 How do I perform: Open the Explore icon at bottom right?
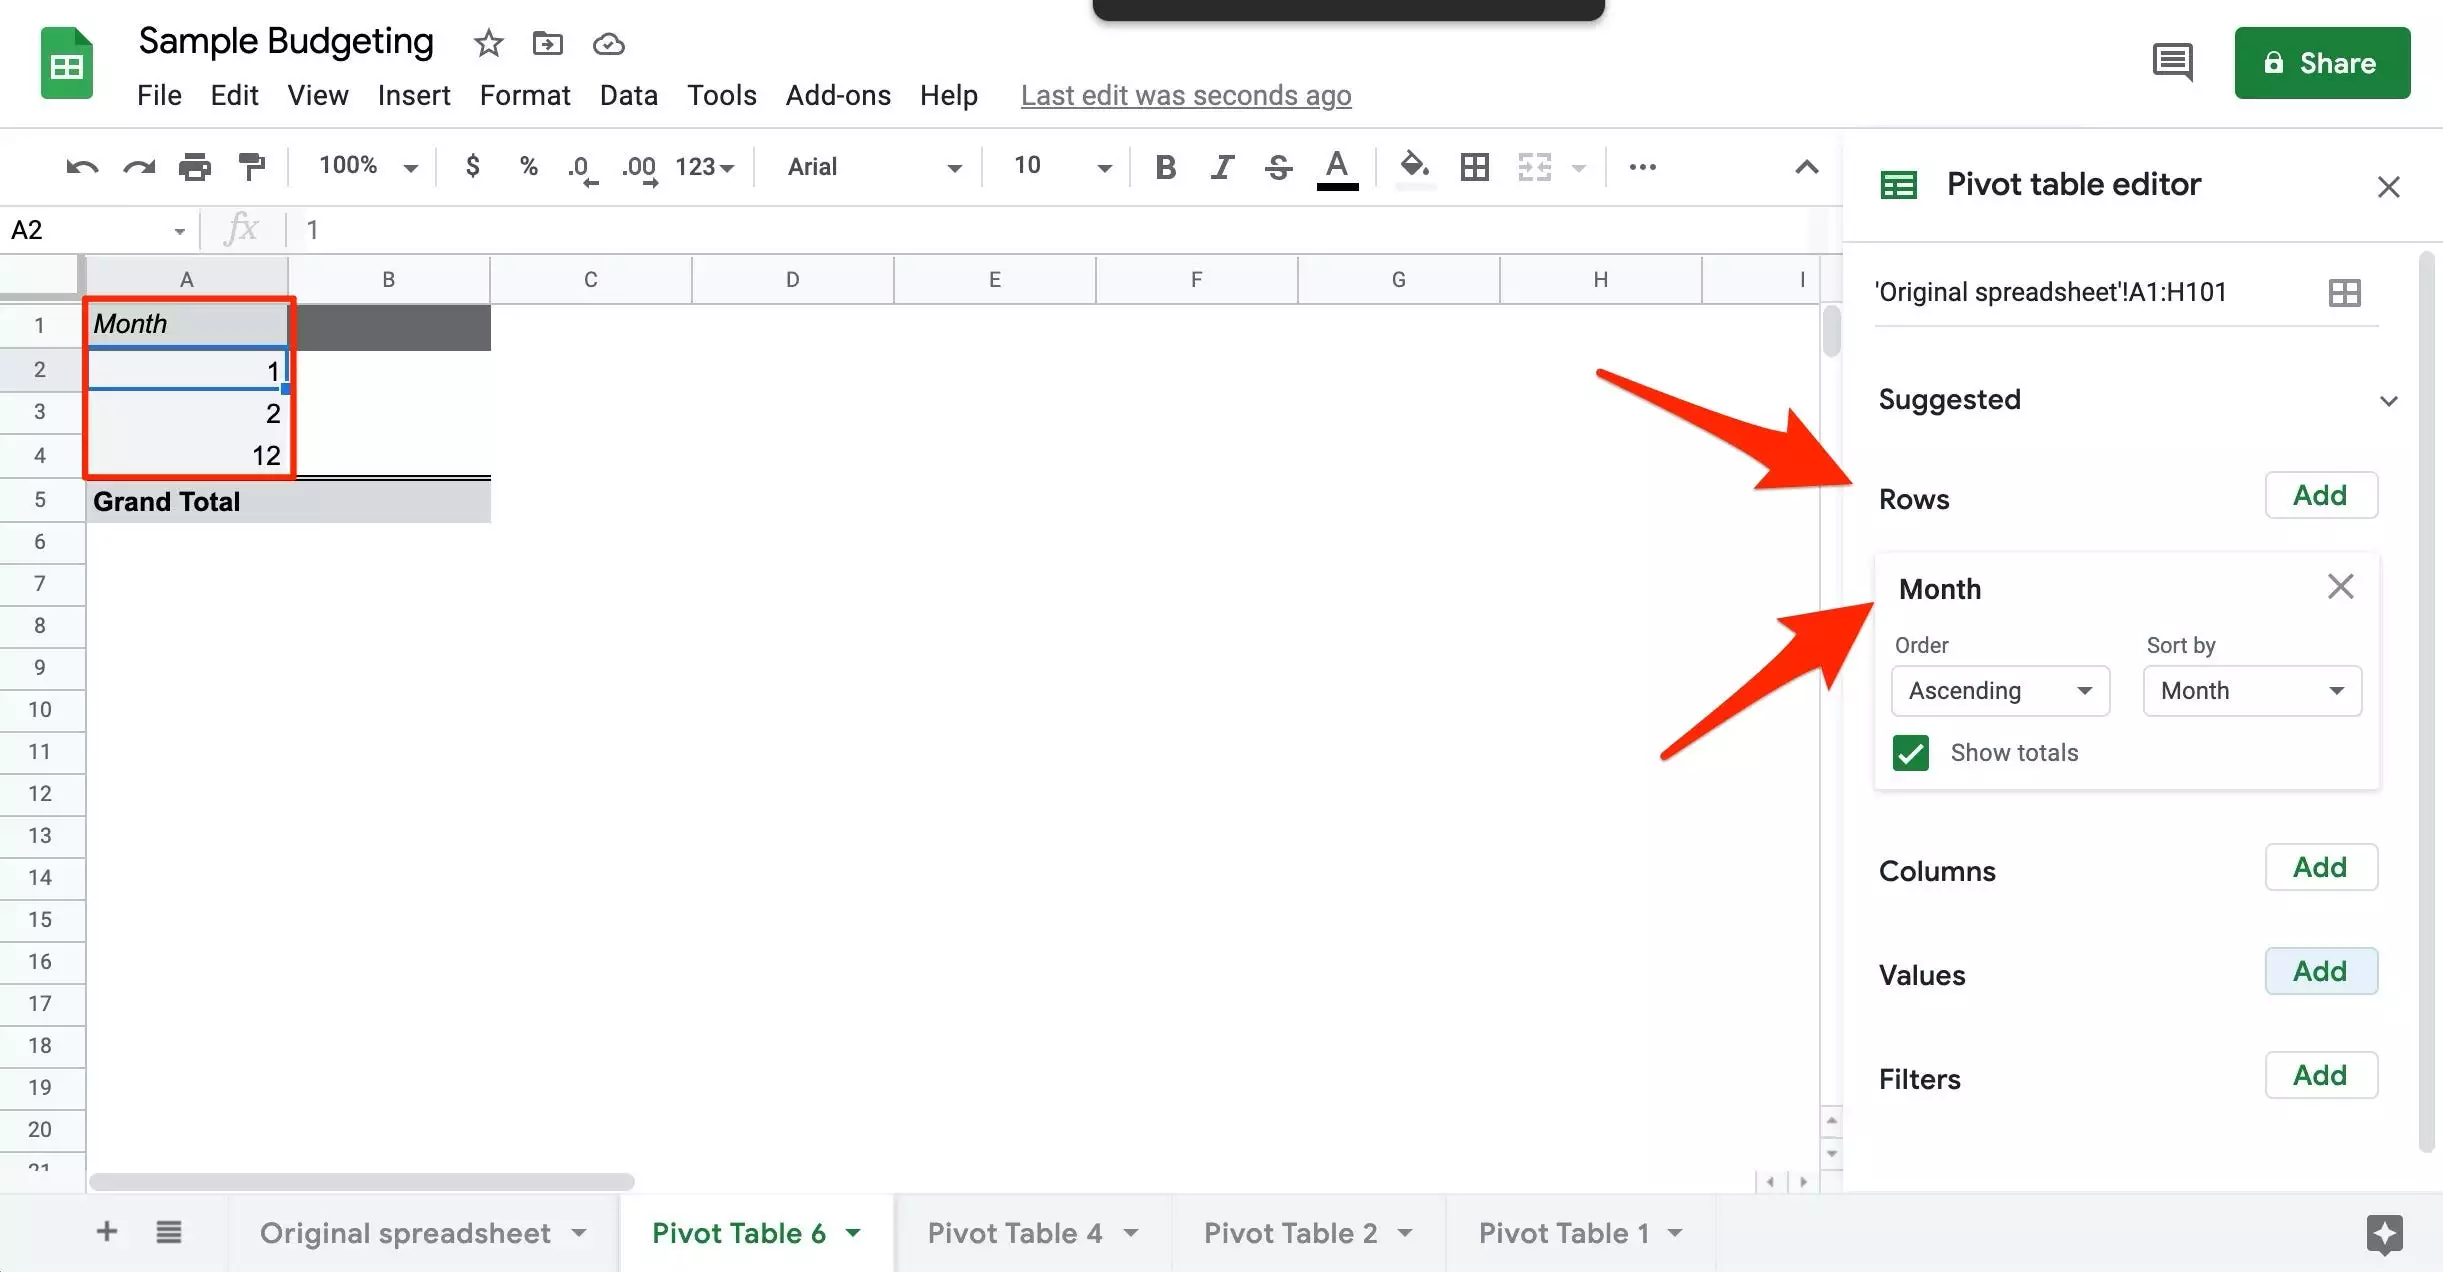[2384, 1233]
